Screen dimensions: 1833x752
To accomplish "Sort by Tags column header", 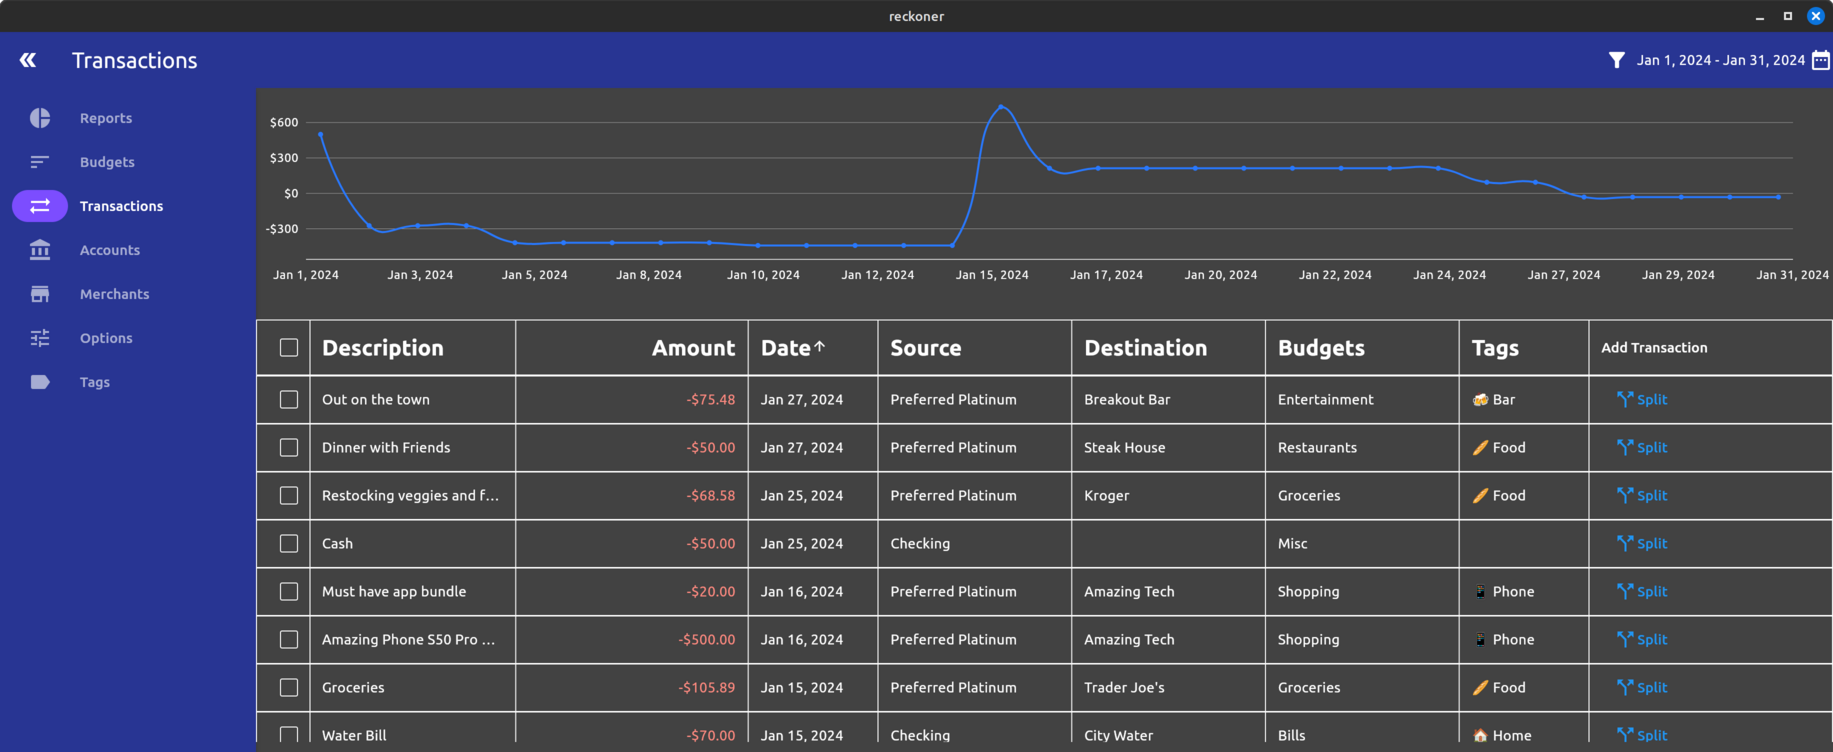I will click(1495, 347).
